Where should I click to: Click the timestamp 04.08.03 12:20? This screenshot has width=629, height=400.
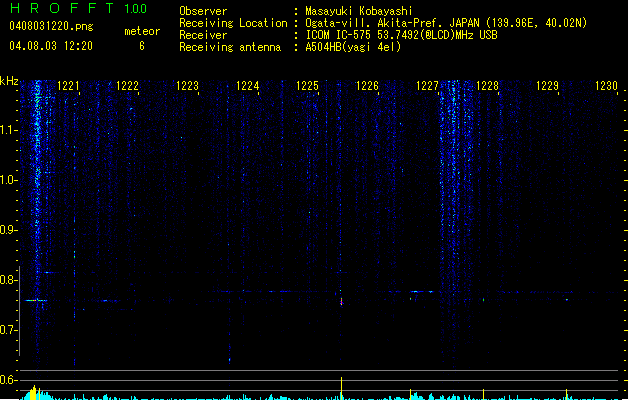tap(51, 46)
